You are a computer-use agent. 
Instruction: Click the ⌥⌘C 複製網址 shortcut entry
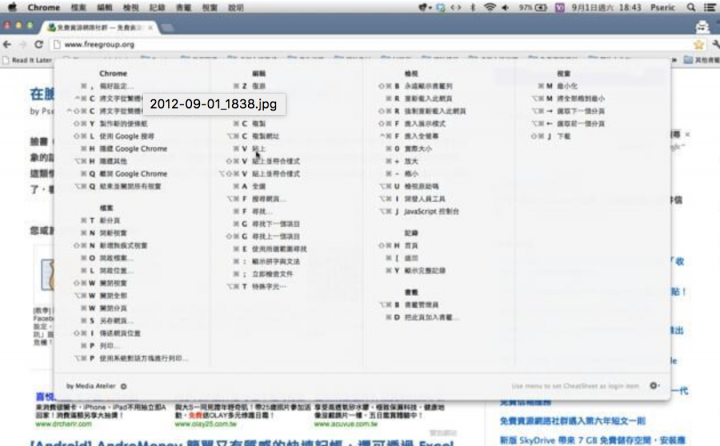[x=253, y=136]
